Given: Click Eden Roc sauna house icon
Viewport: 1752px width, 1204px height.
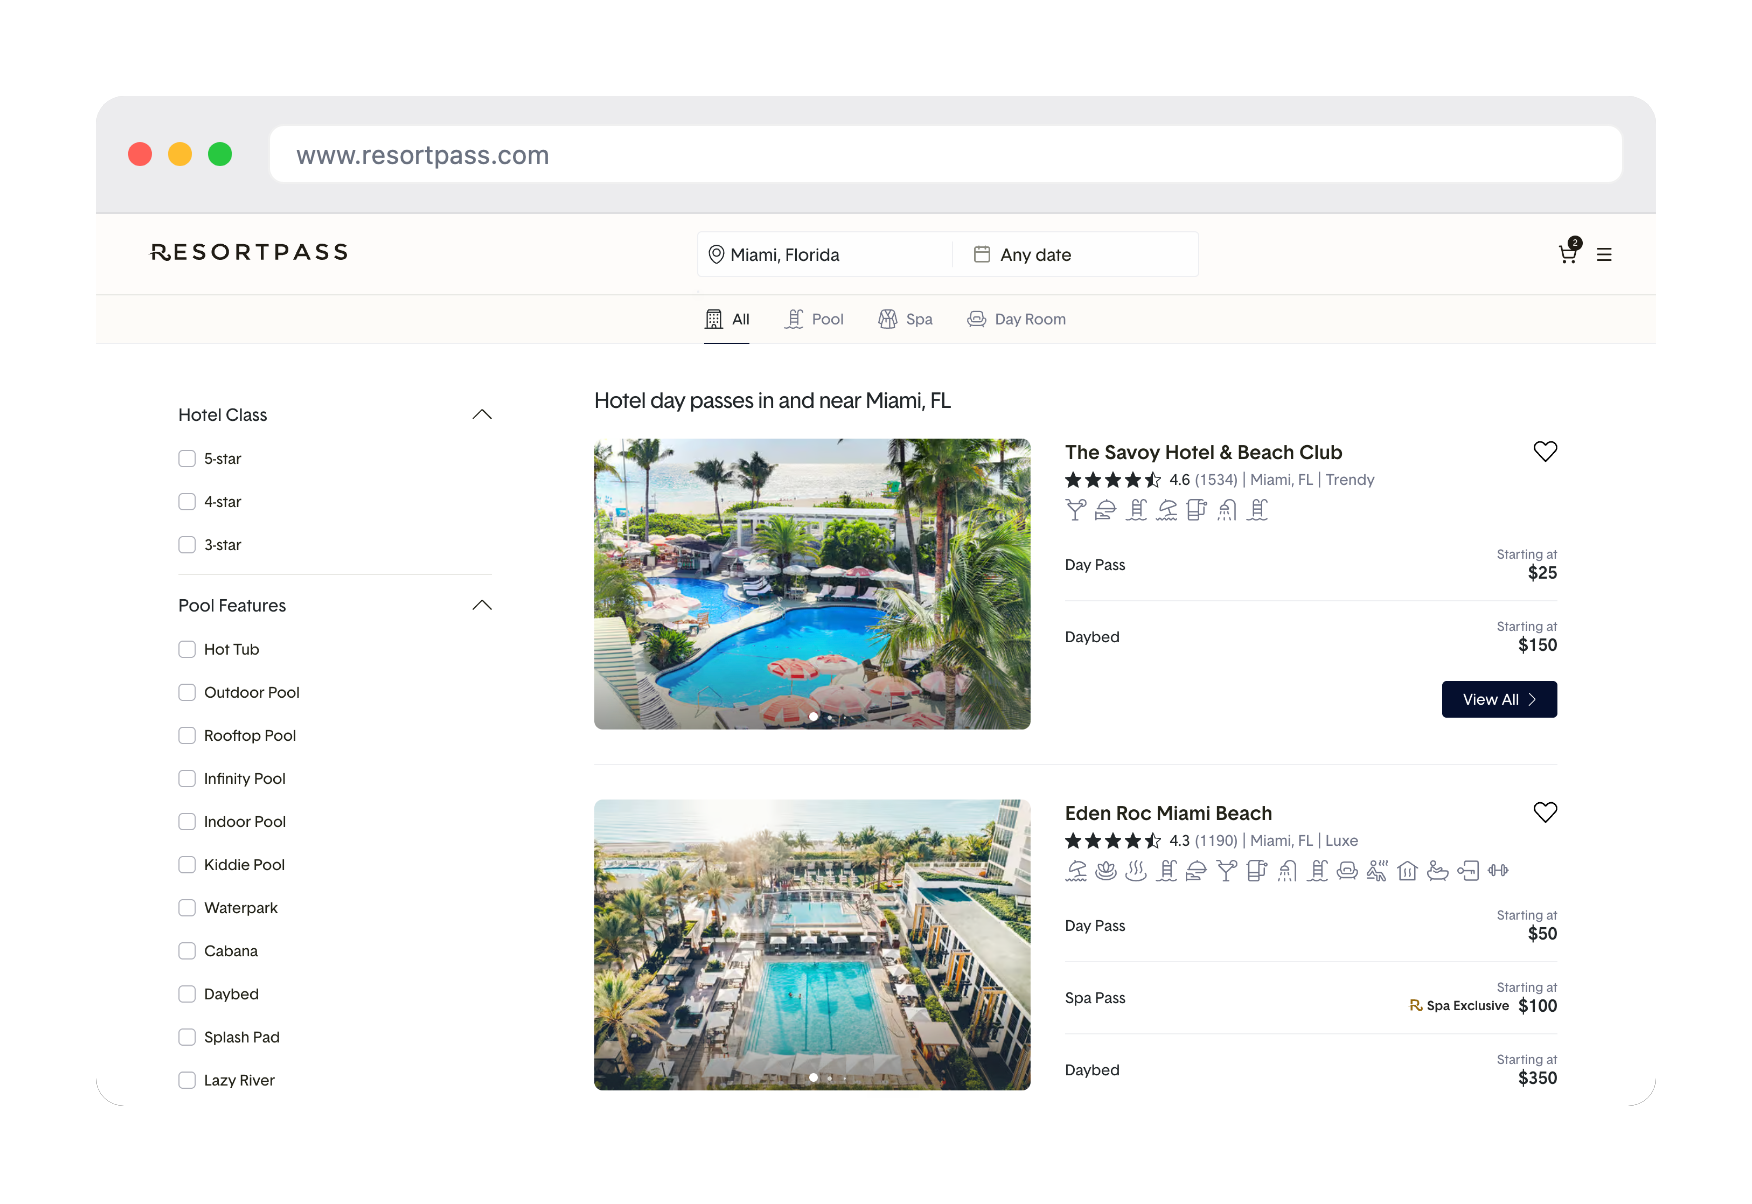Looking at the screenshot, I should click(x=1408, y=871).
